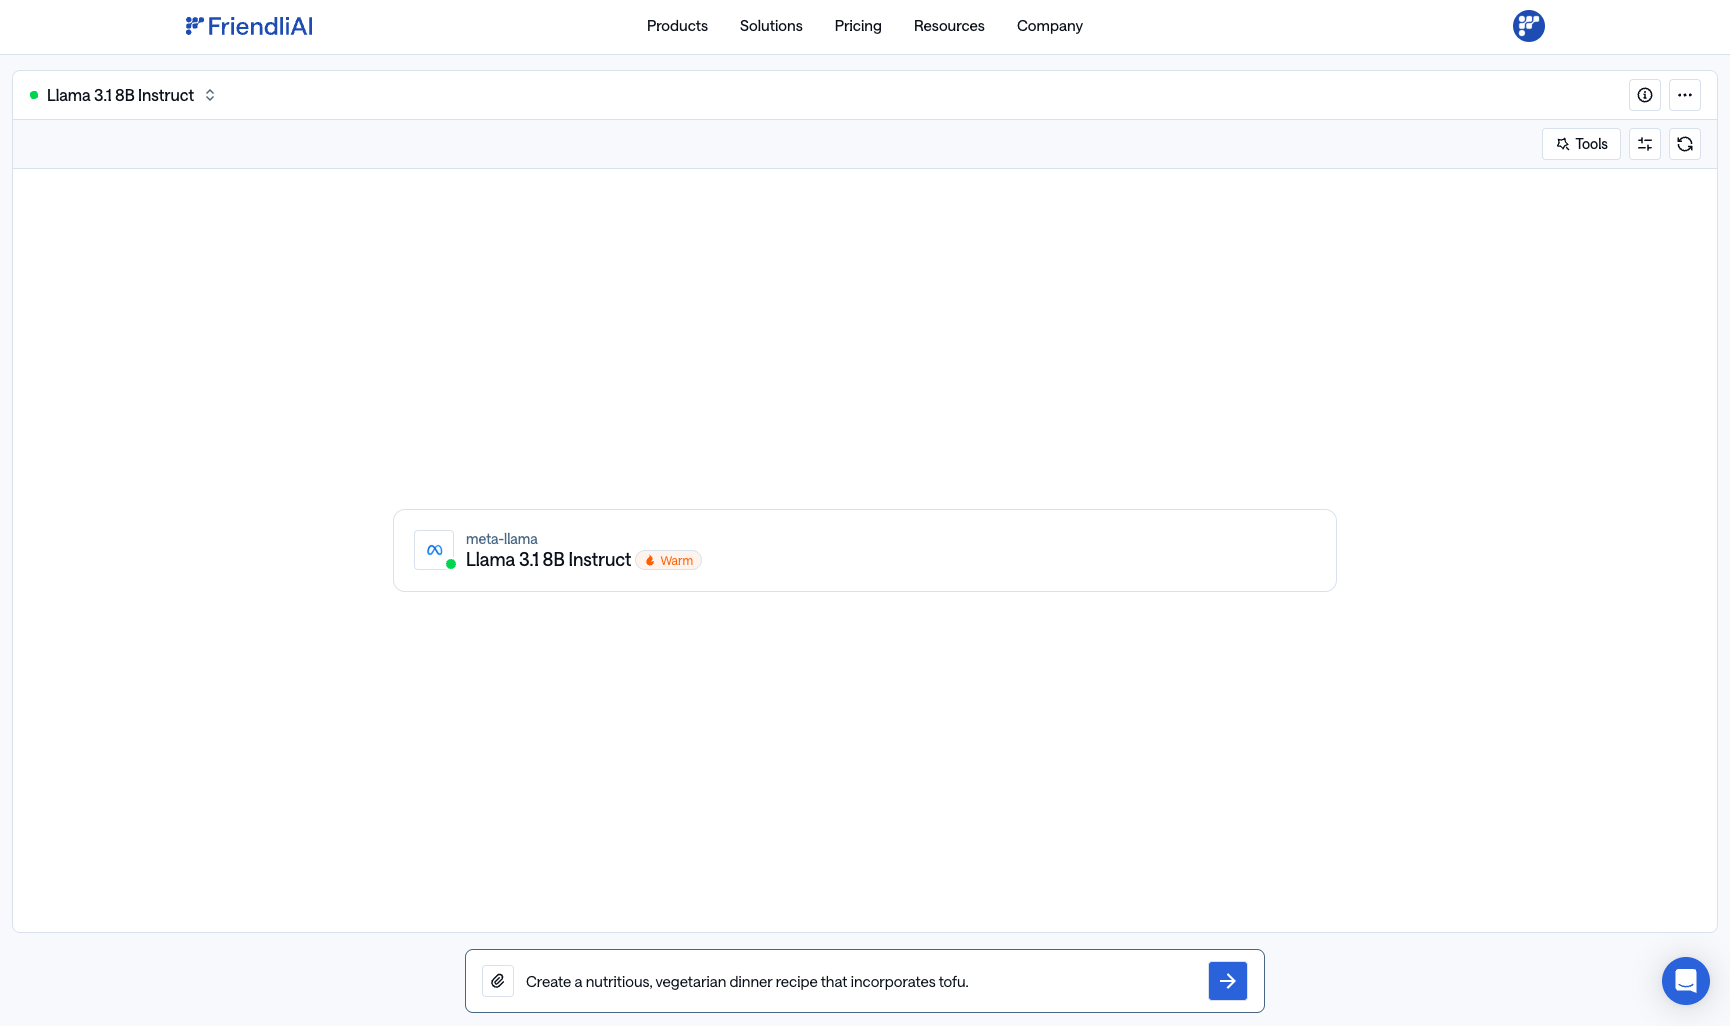The height and width of the screenshot is (1026, 1730).
Task: Focus the tofu recipe prompt input field
Action: pos(860,982)
